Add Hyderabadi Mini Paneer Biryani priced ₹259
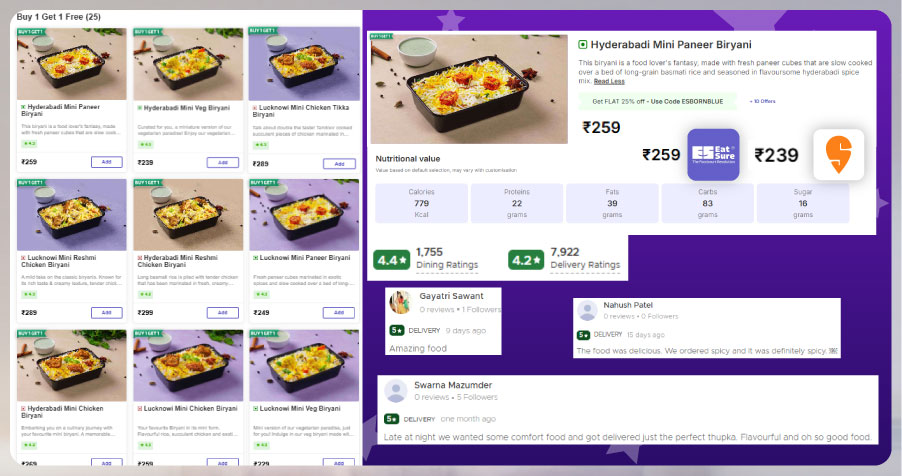The width and height of the screenshot is (902, 476). click(106, 162)
